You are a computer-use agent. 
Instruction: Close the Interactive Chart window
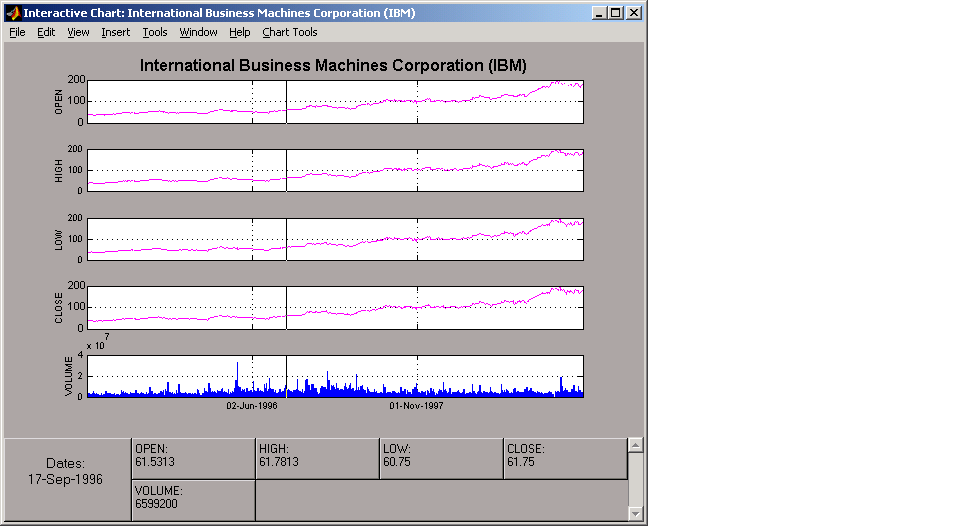tap(633, 13)
